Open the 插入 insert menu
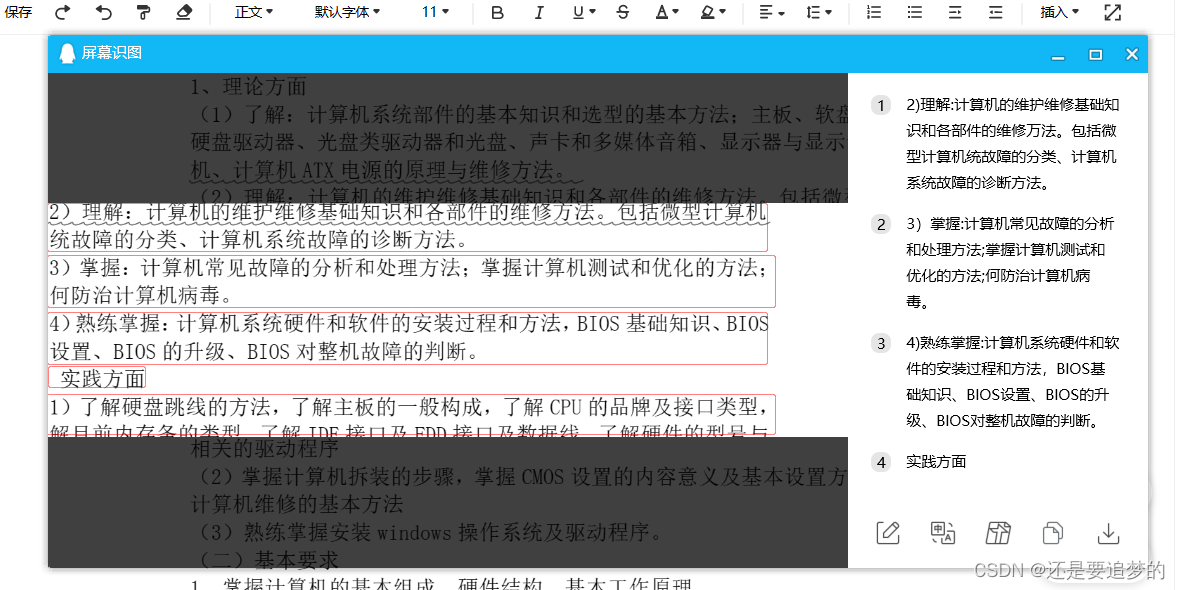This screenshot has height=590, width=1180. tap(1060, 12)
